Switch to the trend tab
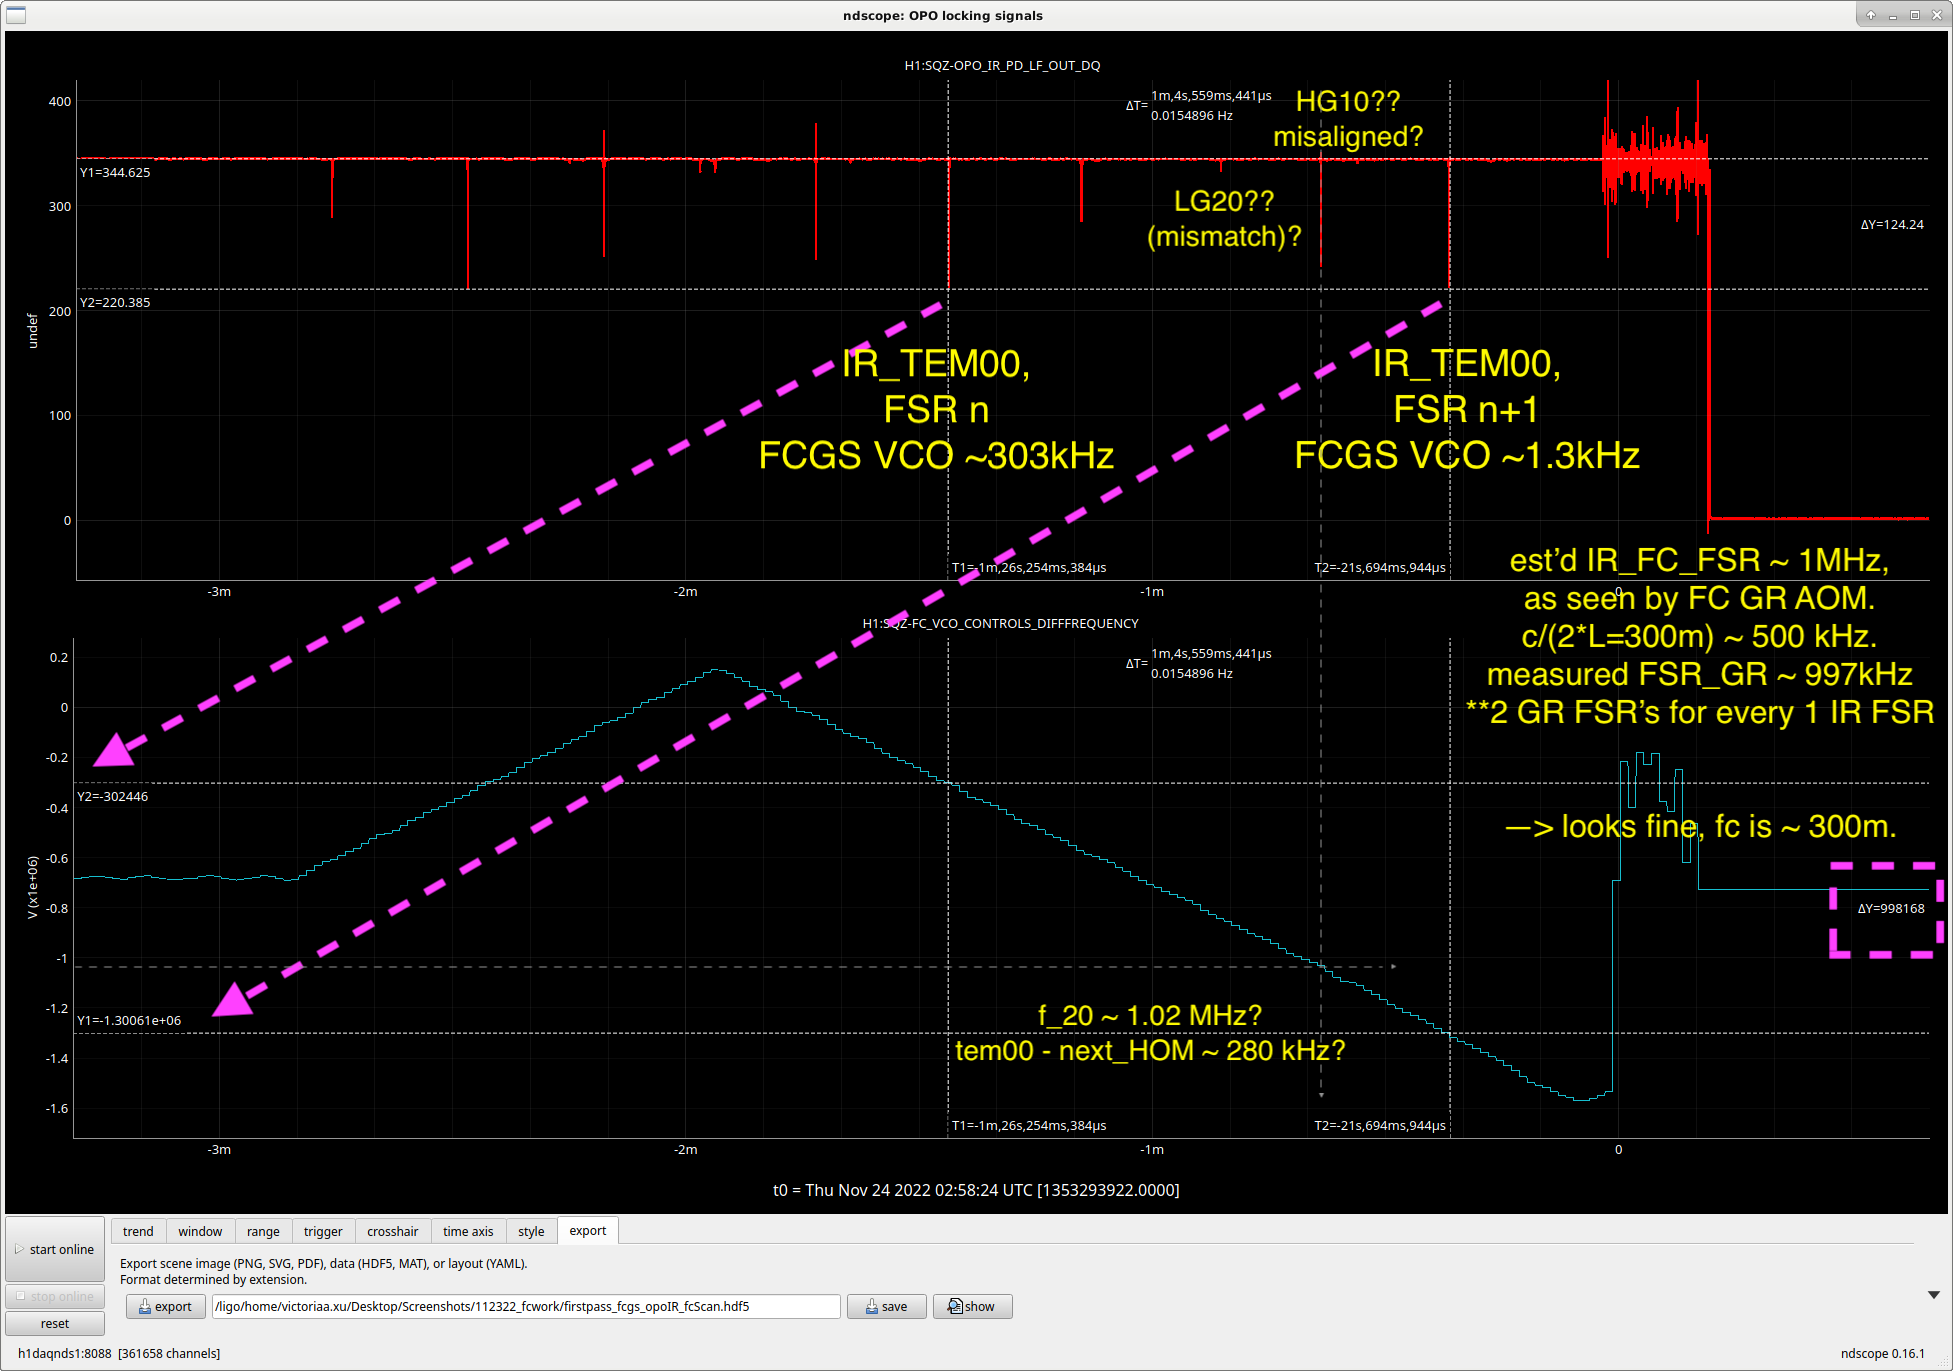 [x=138, y=1231]
